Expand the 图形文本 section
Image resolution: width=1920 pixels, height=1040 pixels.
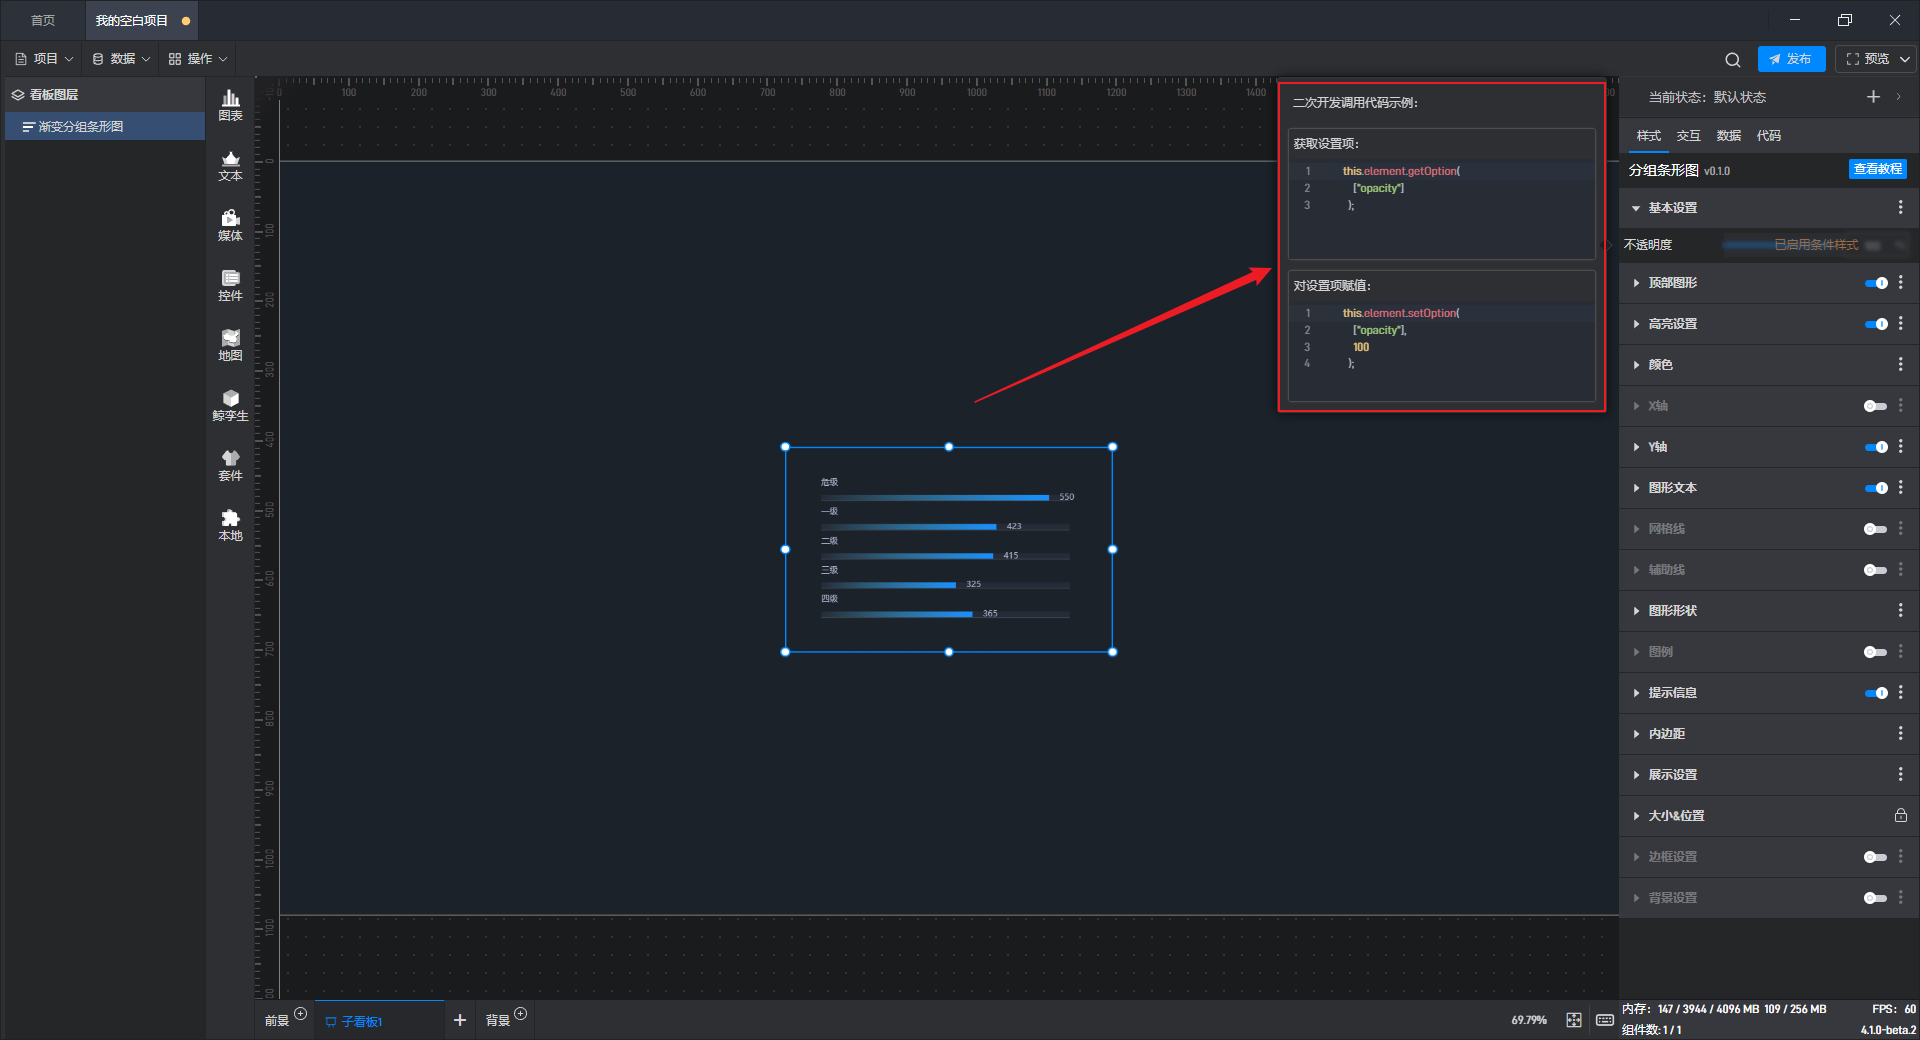pos(1636,488)
